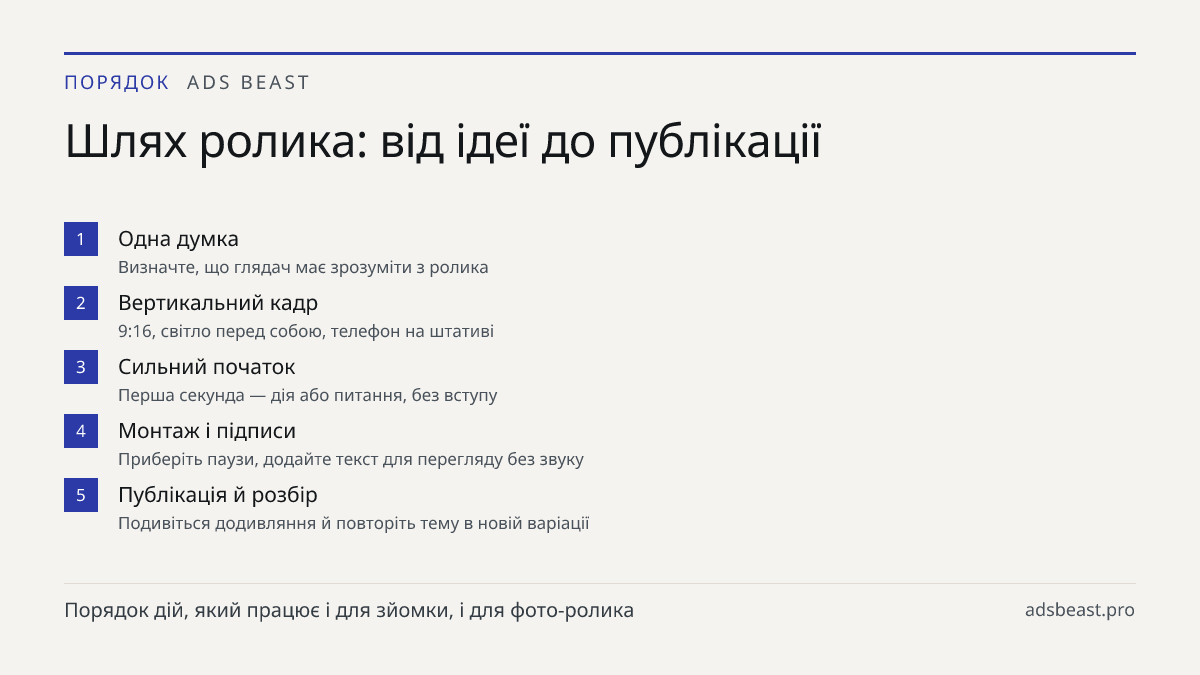Click the ADS BEAST brand label
1200x675 pixels.
tap(249, 83)
